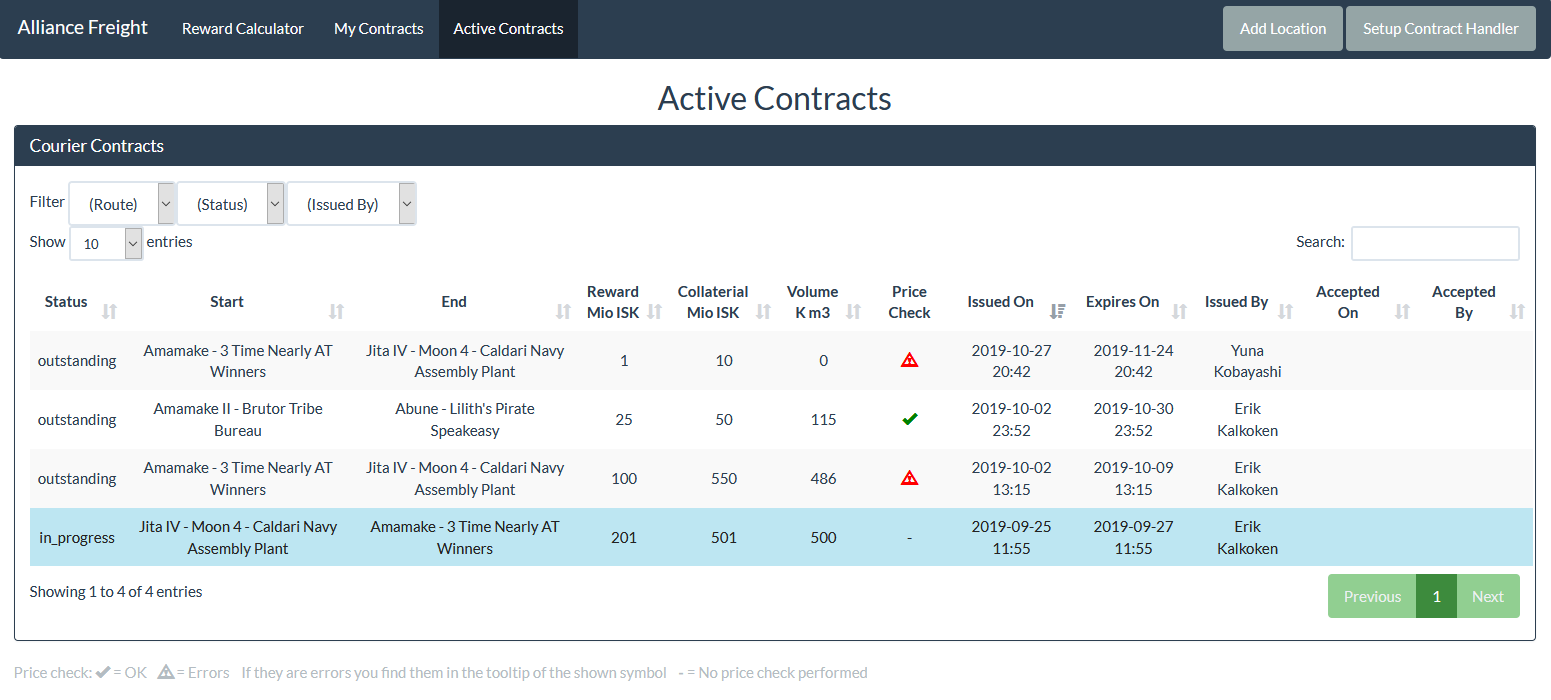Click the Yuna Kobayashi issued by cell
This screenshot has height=700, width=1551.
[1247, 361]
